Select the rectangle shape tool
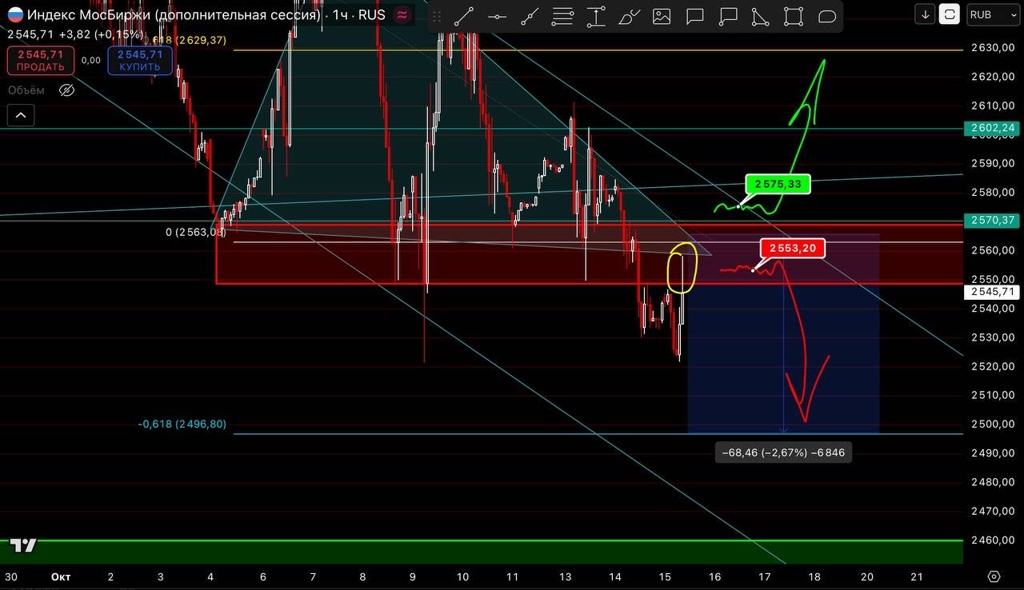The image size is (1024, 590). (x=794, y=16)
